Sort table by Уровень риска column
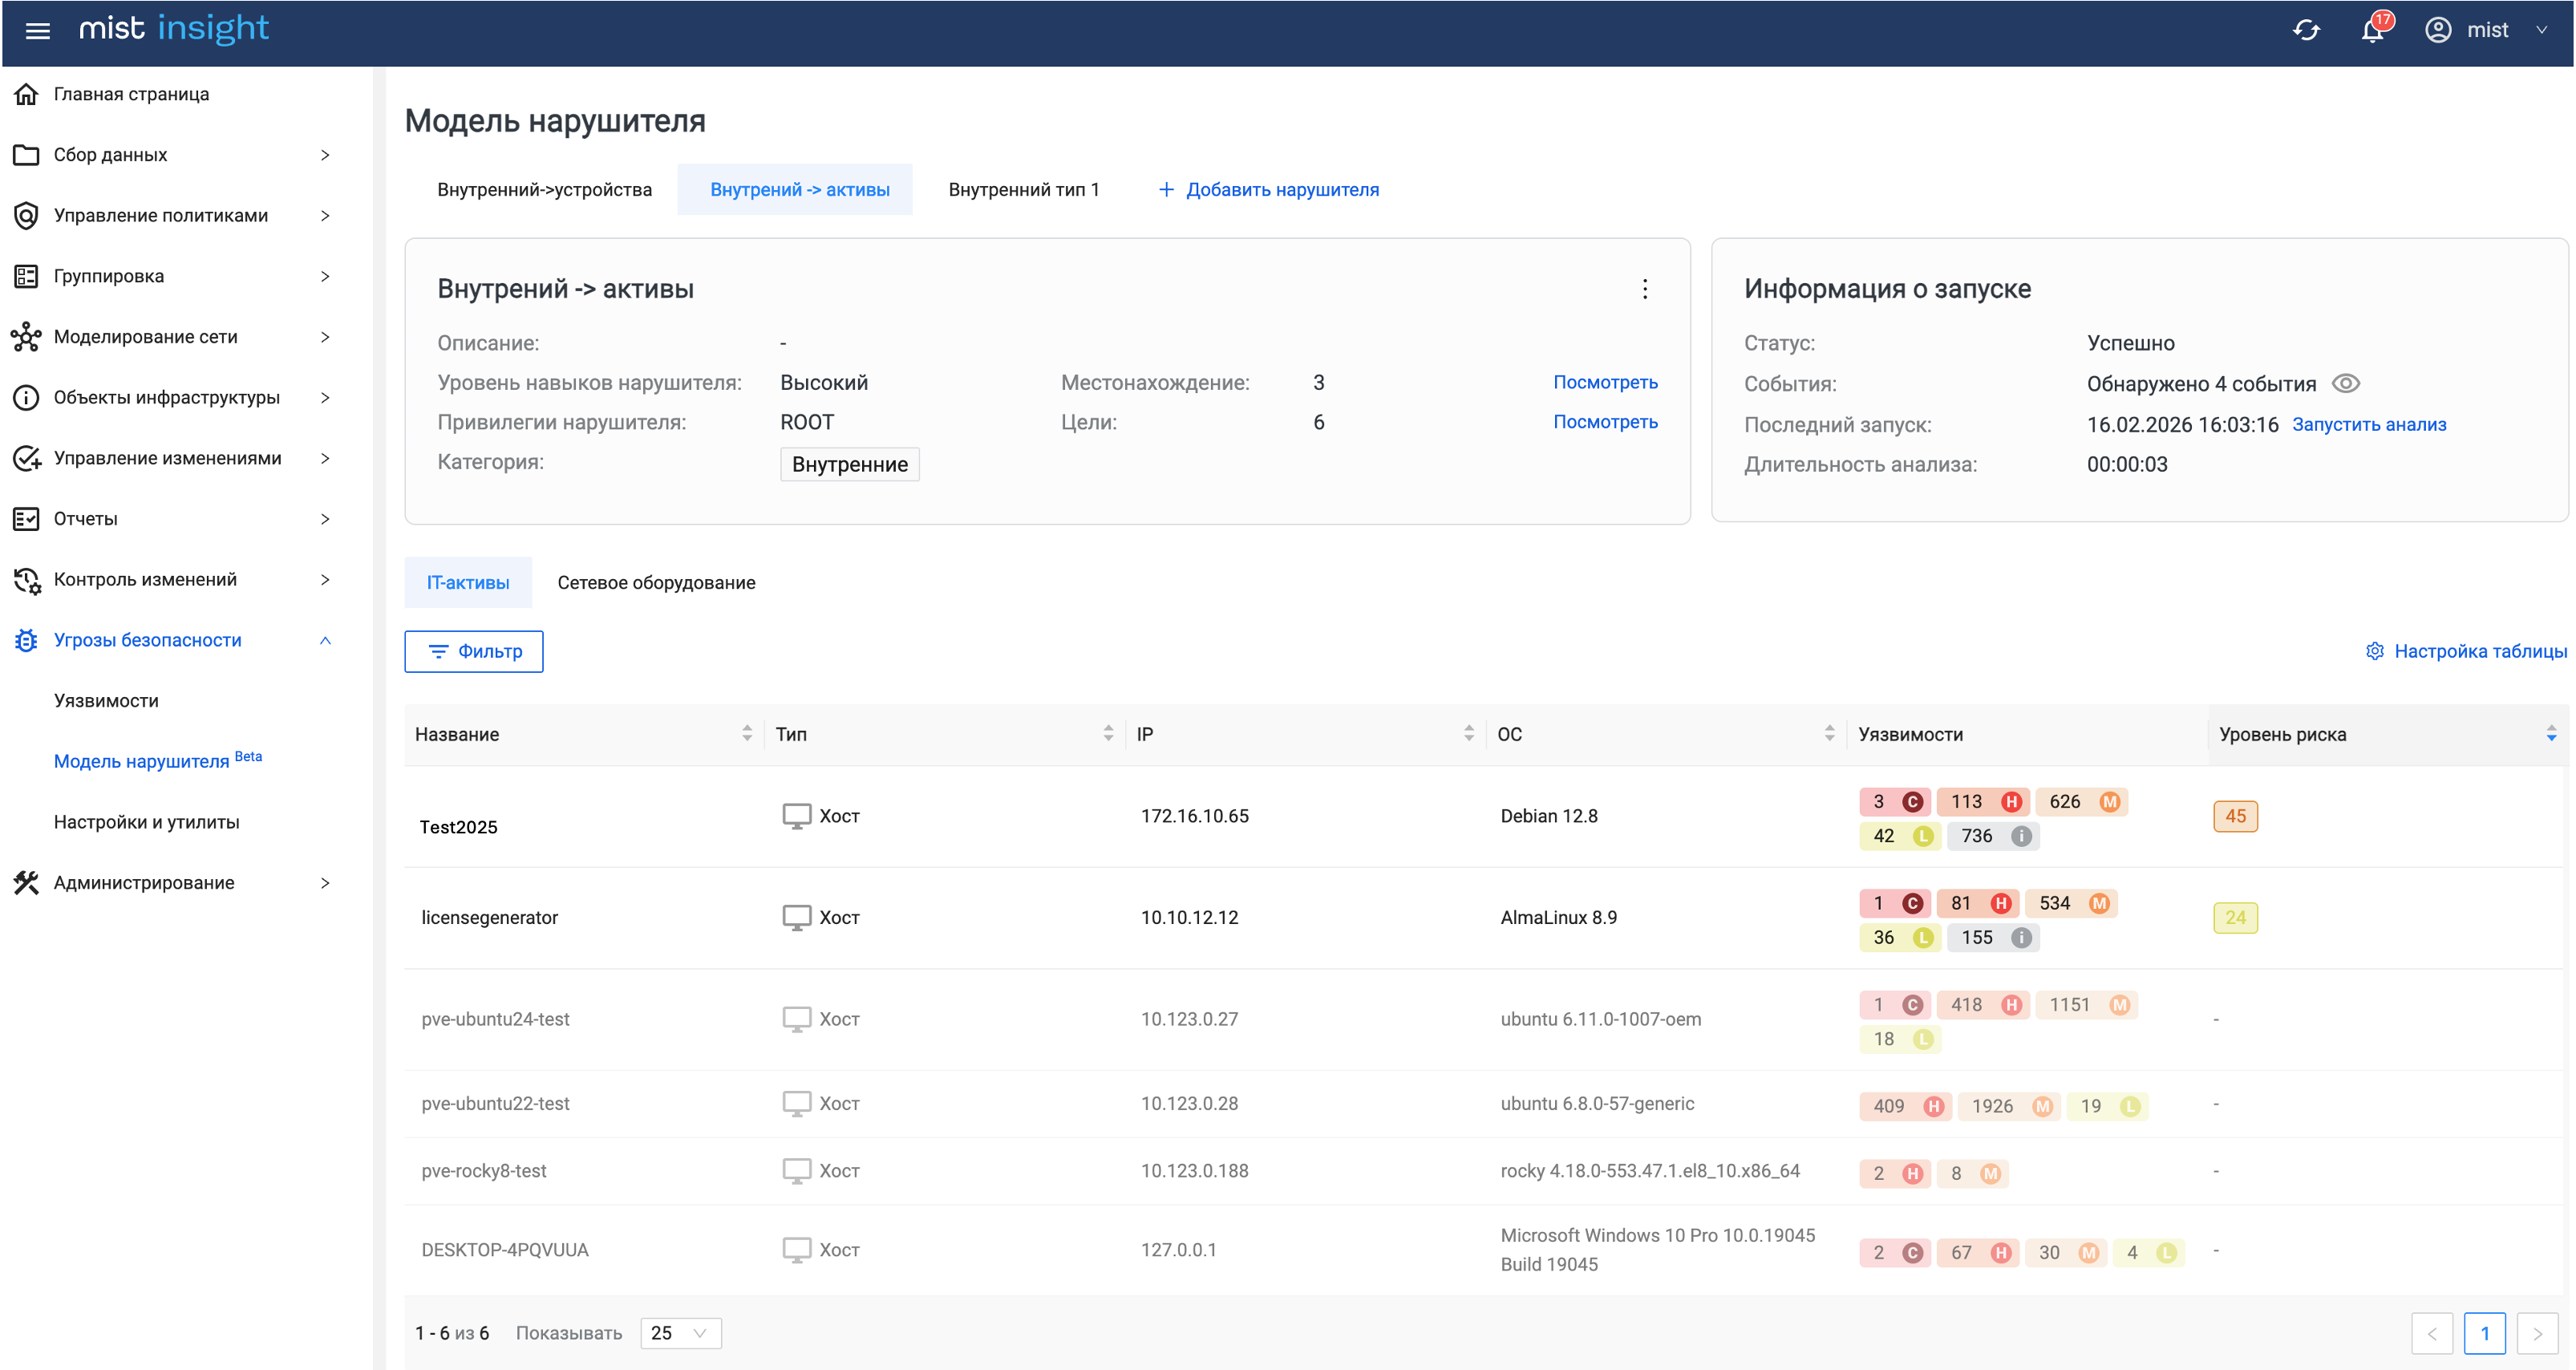 point(2550,734)
